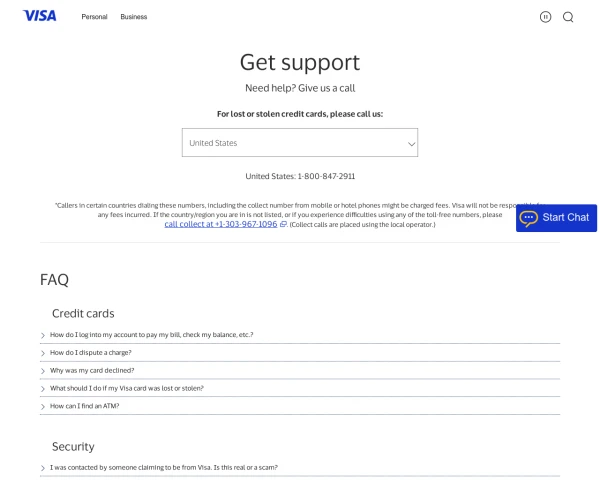
Task: Open the United States country dropdown
Action: 300,142
